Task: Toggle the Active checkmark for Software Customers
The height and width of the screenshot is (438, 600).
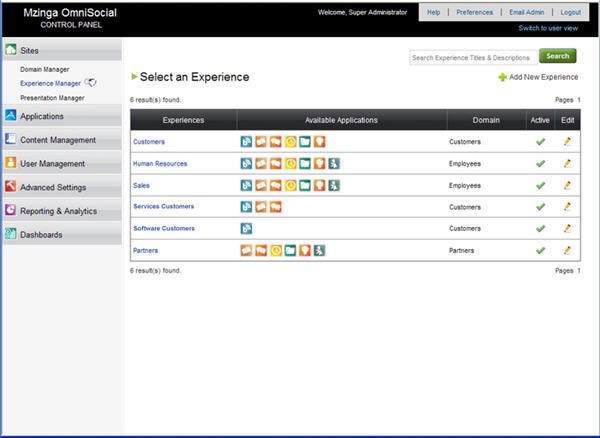Action: [x=540, y=228]
